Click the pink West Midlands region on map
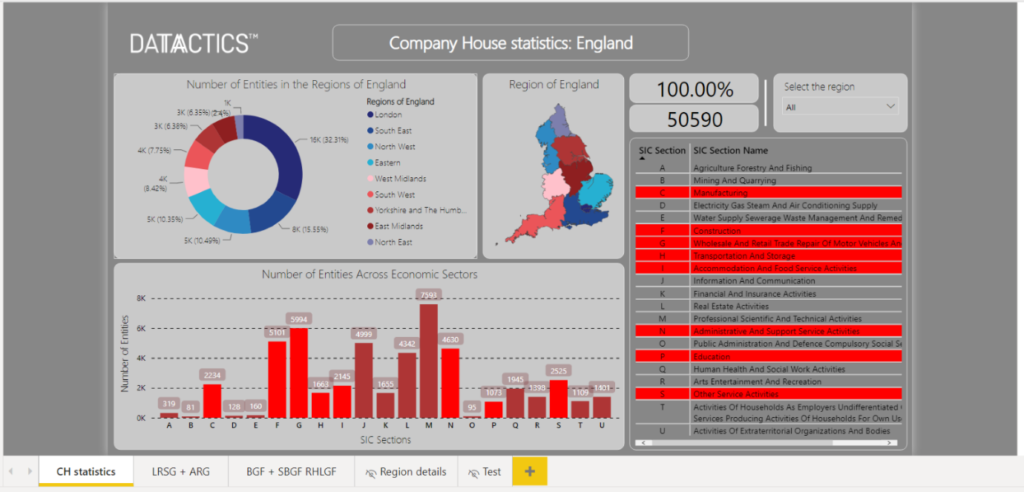The width and height of the screenshot is (1024, 492). point(552,186)
